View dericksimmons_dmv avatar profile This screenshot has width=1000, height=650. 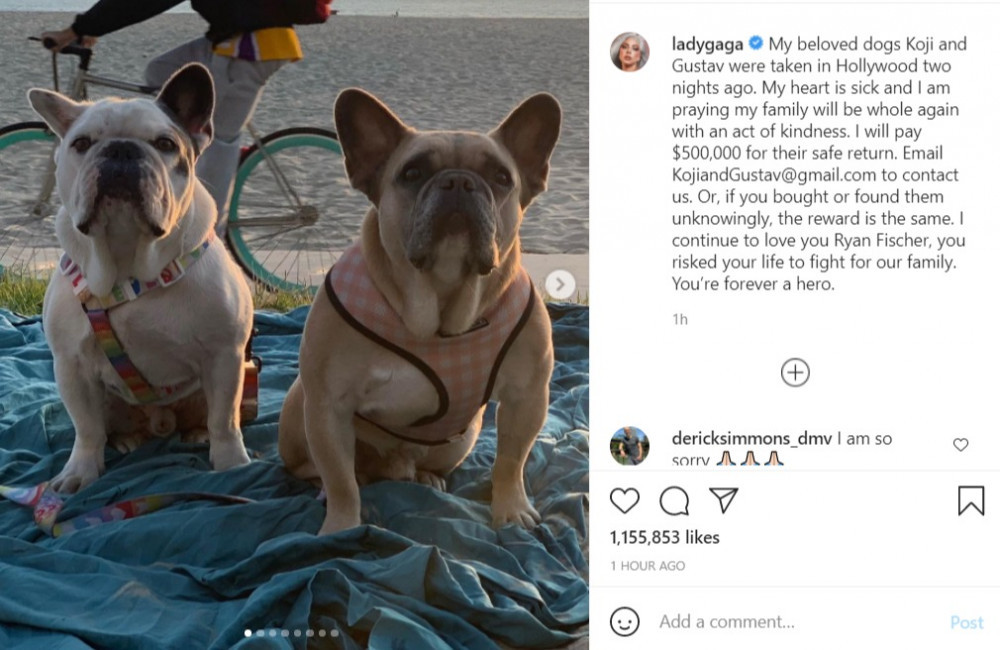pyautogui.click(x=629, y=445)
